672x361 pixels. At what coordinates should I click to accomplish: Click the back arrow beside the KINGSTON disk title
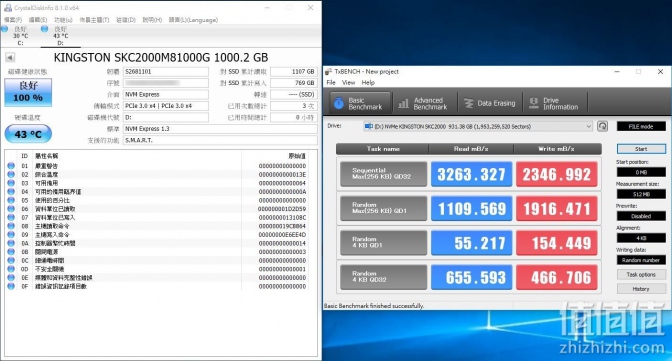(10, 57)
